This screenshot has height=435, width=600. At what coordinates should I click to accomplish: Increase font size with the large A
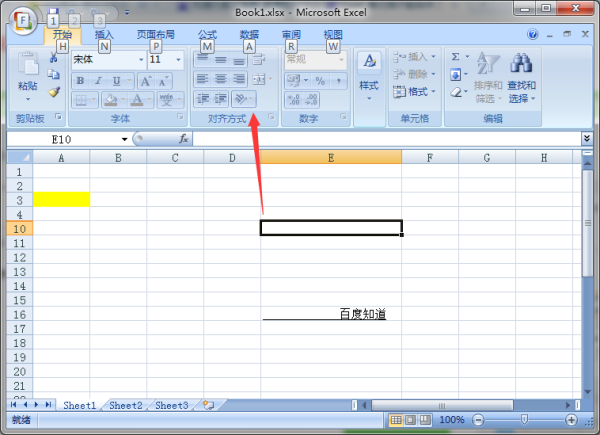tap(146, 81)
